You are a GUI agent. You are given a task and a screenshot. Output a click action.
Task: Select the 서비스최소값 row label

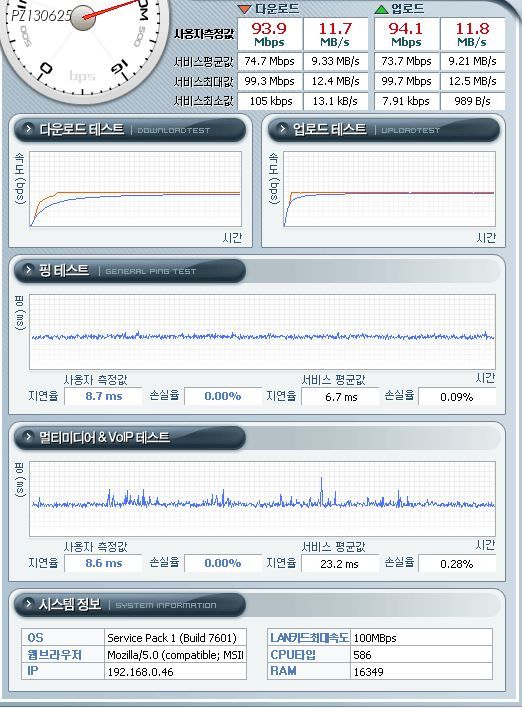[x=204, y=101]
